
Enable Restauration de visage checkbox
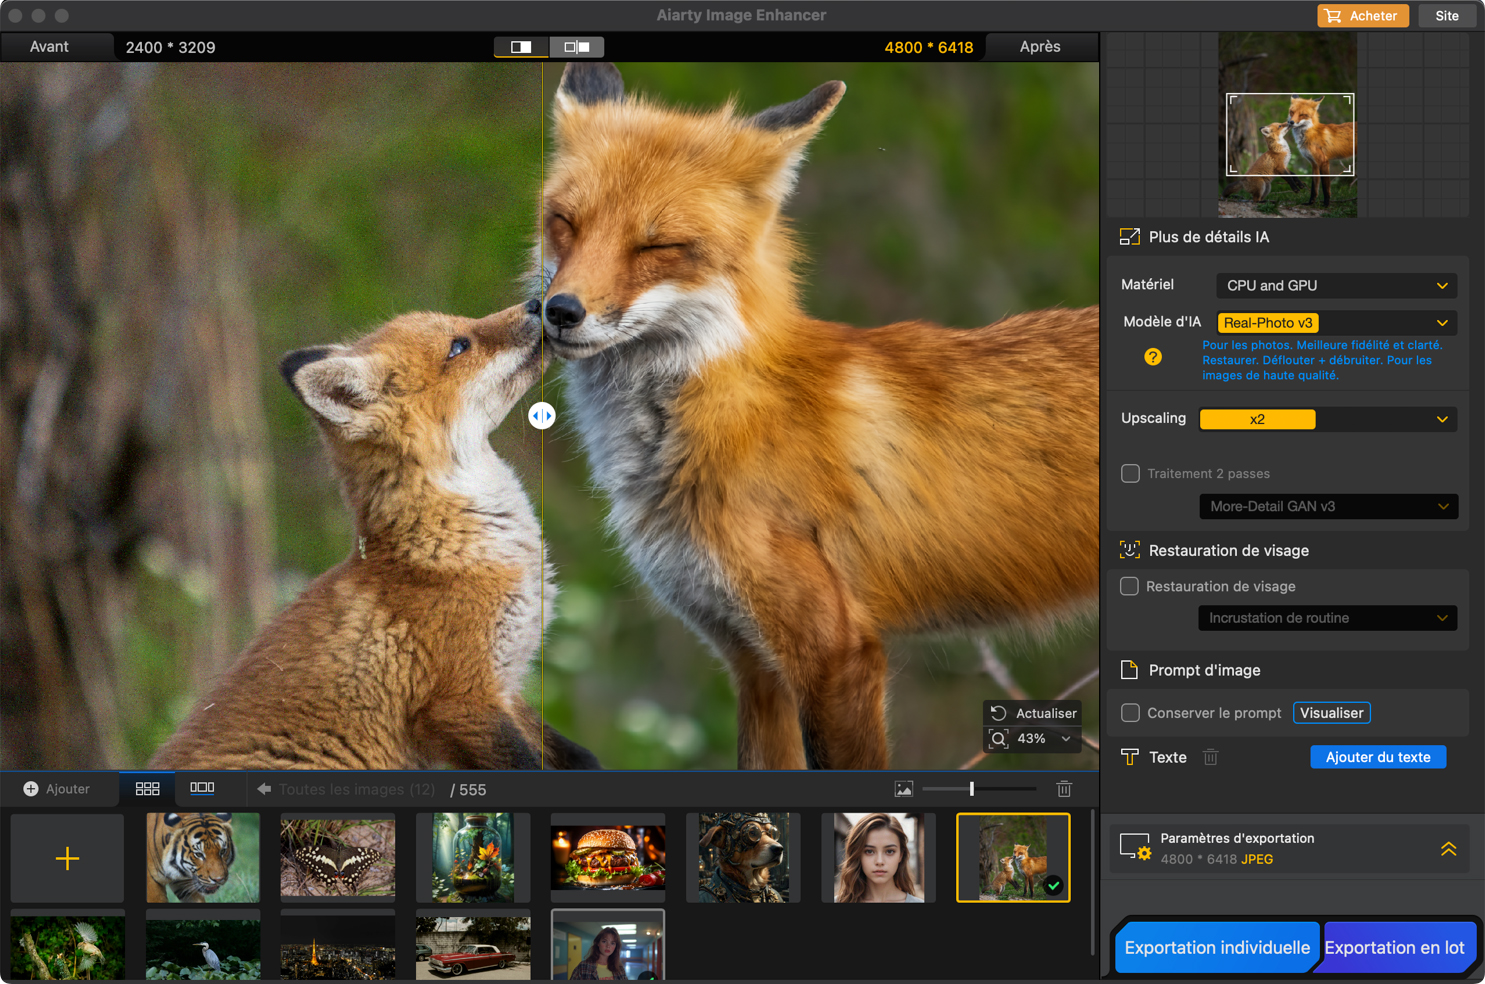pyautogui.click(x=1129, y=586)
